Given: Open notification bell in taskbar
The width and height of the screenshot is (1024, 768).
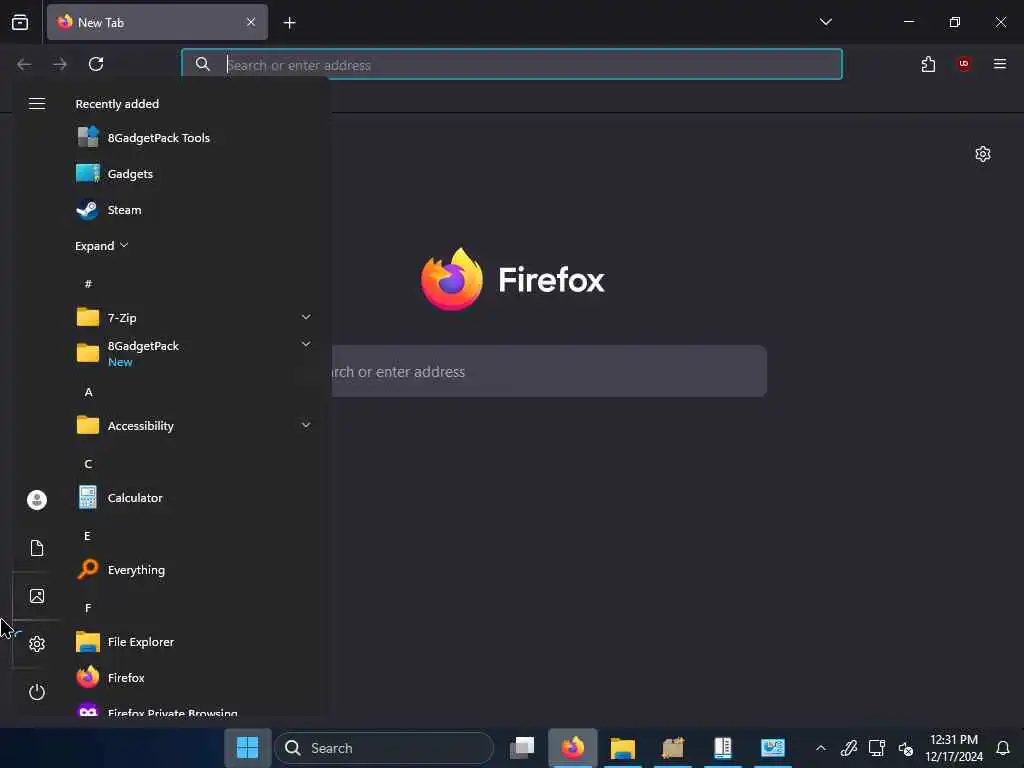Looking at the screenshot, I should tap(1003, 748).
